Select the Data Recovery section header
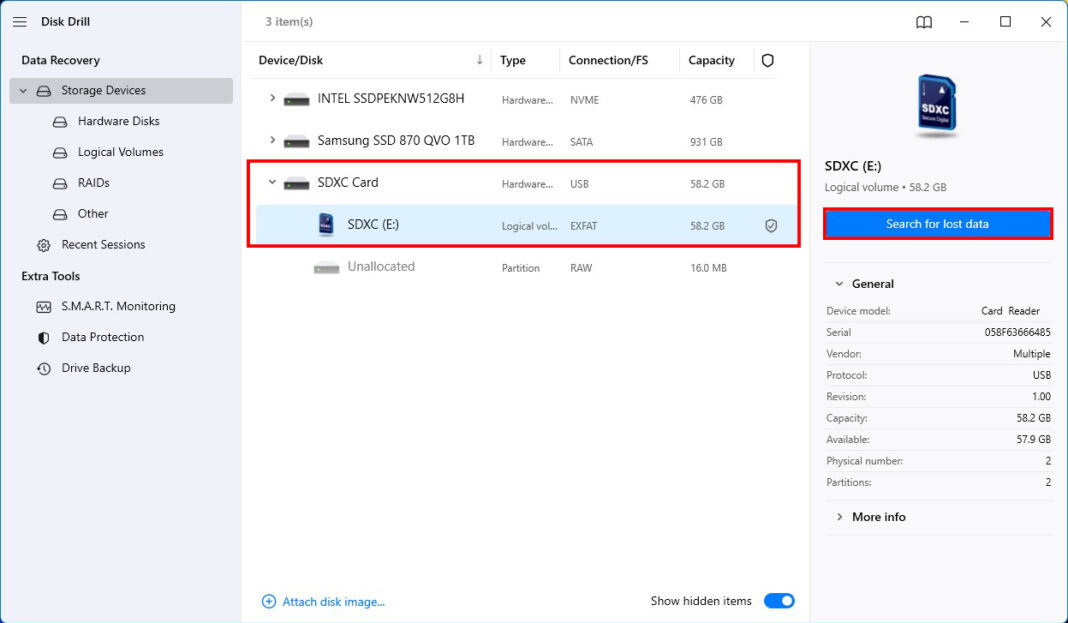Viewport: 1068px width, 623px height. (x=60, y=60)
